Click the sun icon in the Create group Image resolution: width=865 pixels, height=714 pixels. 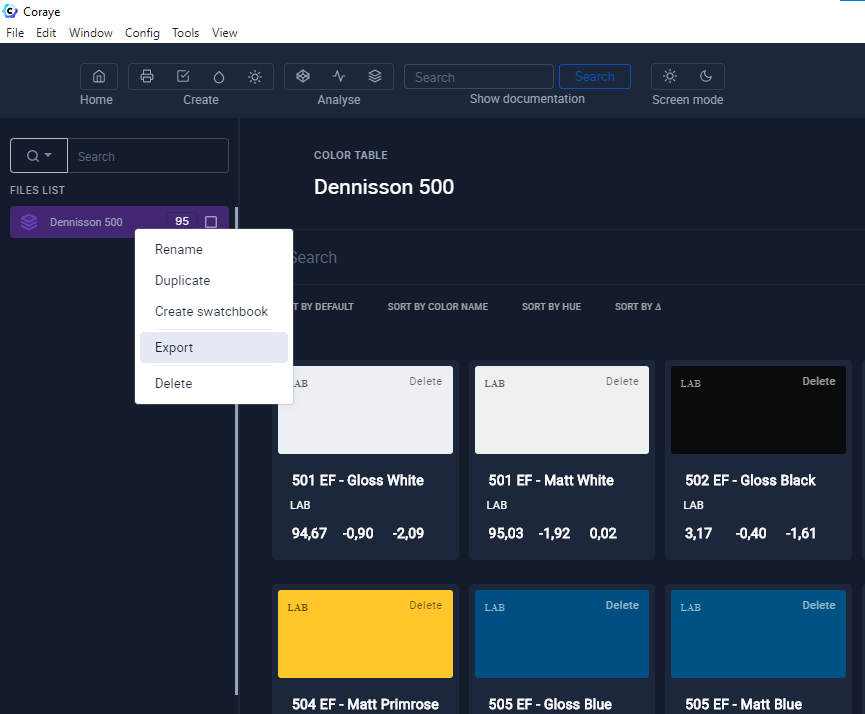pyautogui.click(x=255, y=77)
